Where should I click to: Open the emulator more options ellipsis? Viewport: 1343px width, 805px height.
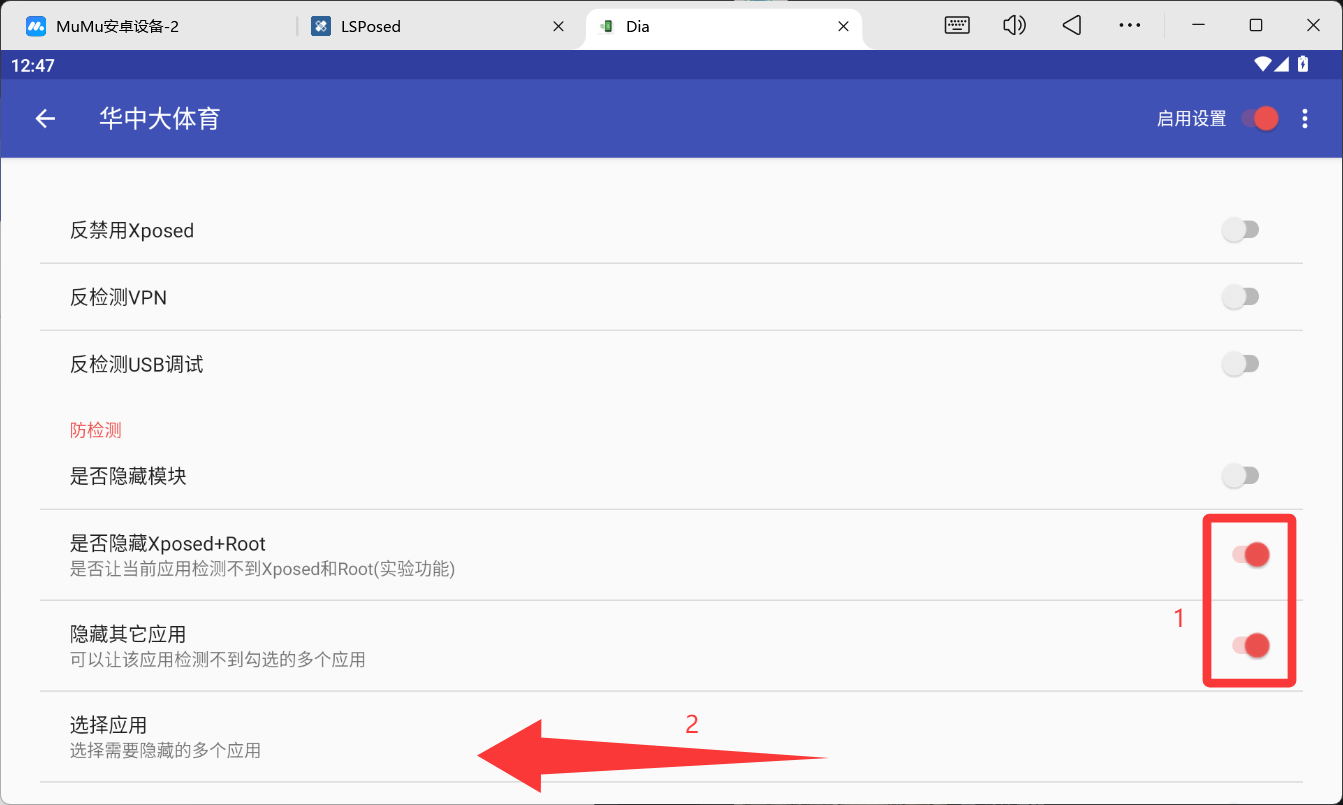[1129, 26]
